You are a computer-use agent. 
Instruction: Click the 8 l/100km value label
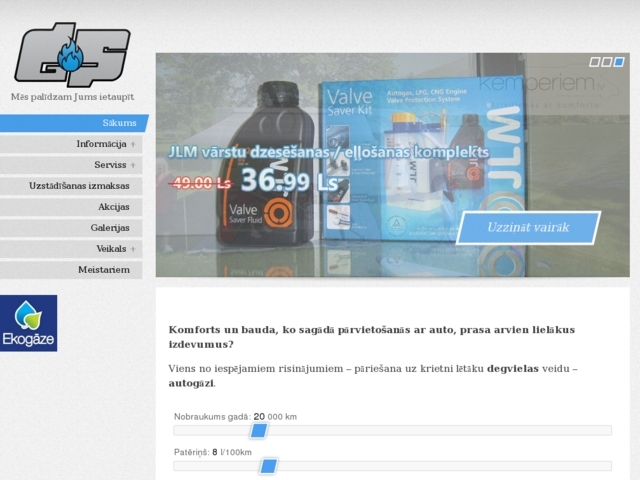pyautogui.click(x=232, y=452)
